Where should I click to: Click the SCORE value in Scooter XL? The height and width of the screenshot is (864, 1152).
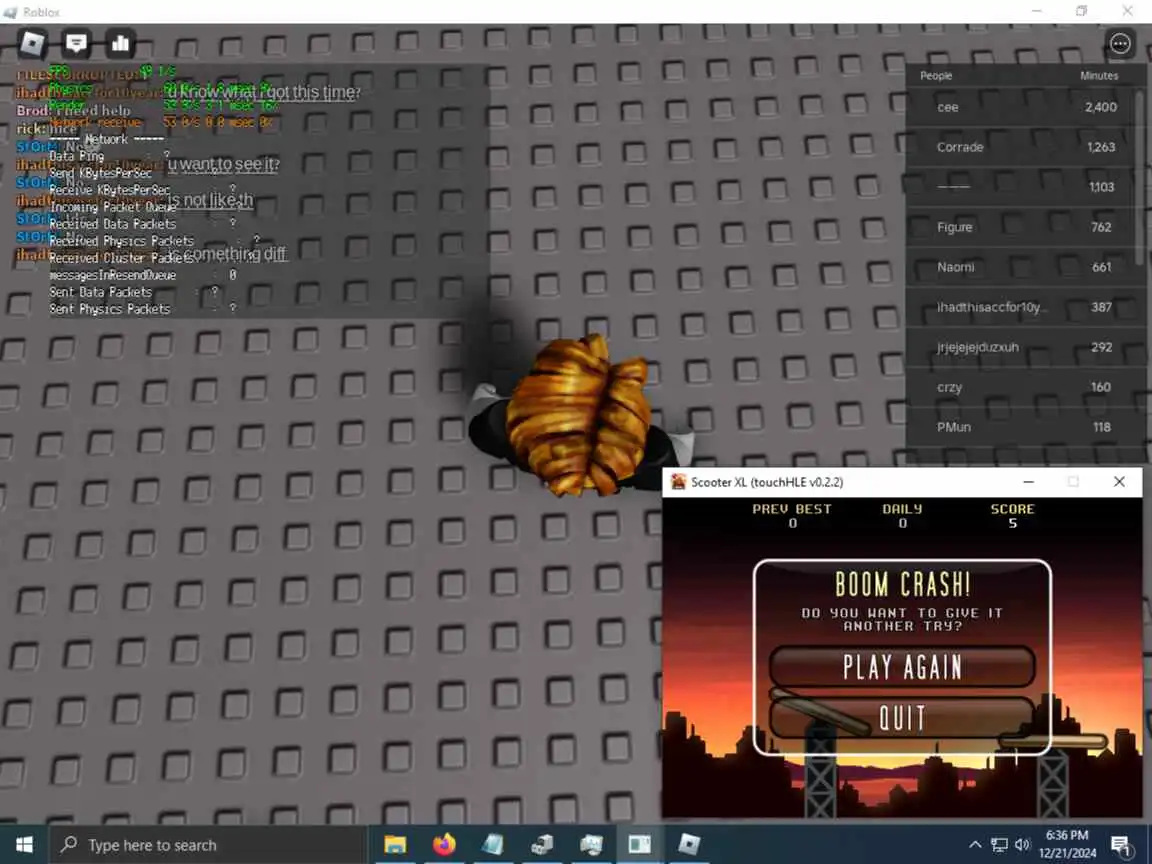[1012, 523]
